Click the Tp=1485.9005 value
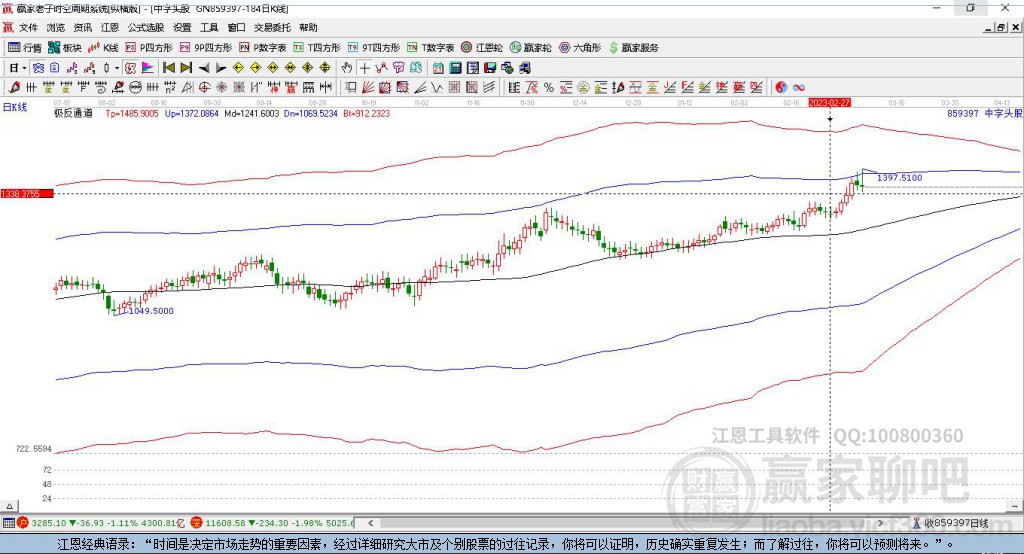 coord(132,113)
